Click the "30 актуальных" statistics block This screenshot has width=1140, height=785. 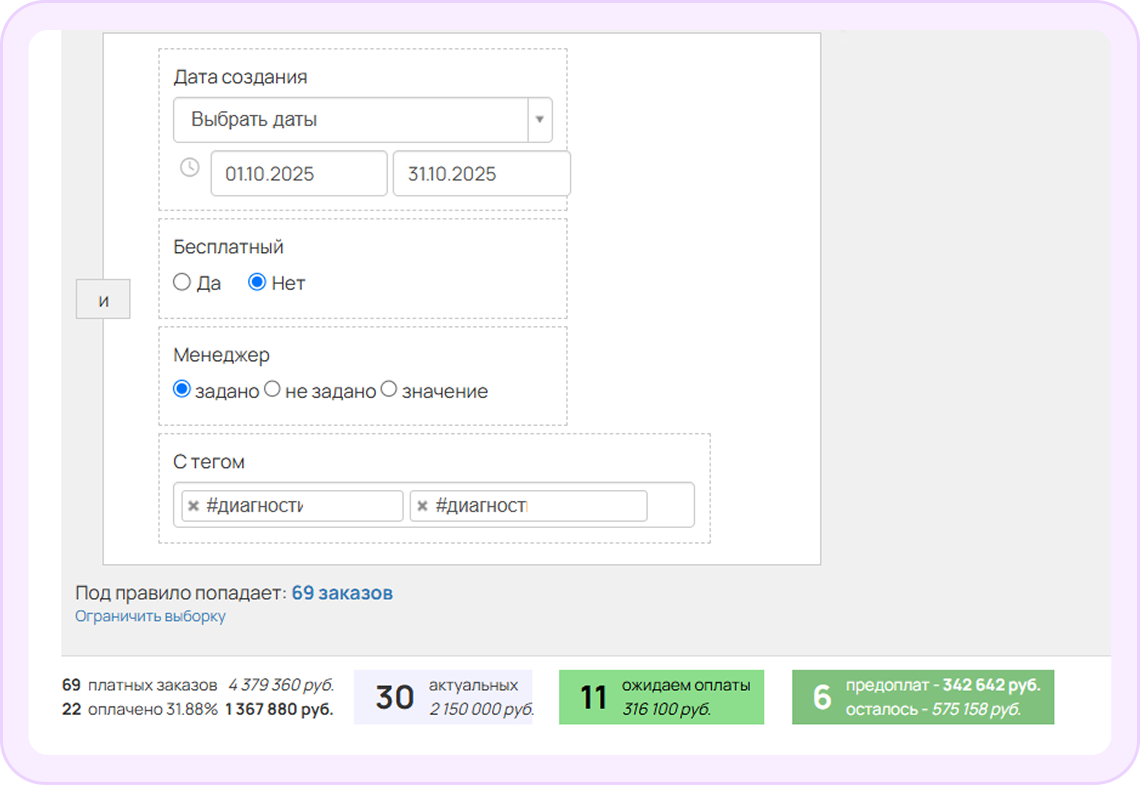[443, 697]
